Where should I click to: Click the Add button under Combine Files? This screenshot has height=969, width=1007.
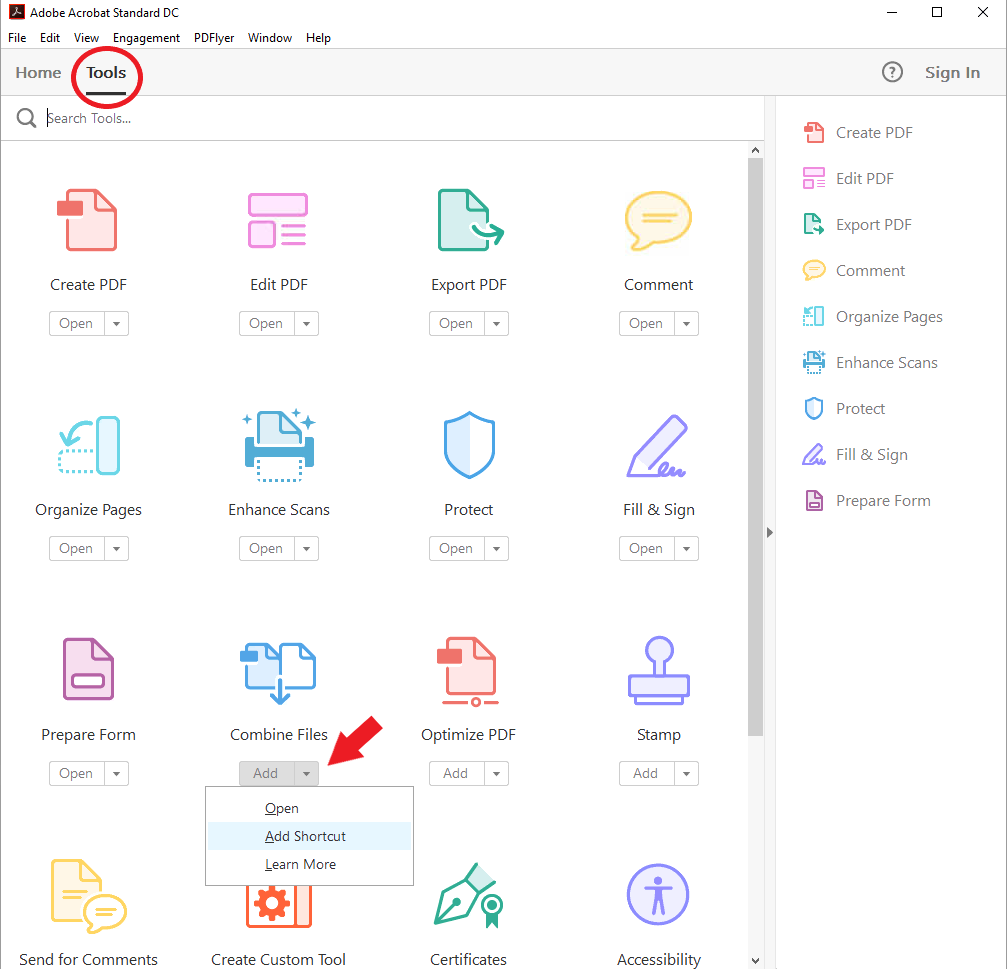click(267, 773)
